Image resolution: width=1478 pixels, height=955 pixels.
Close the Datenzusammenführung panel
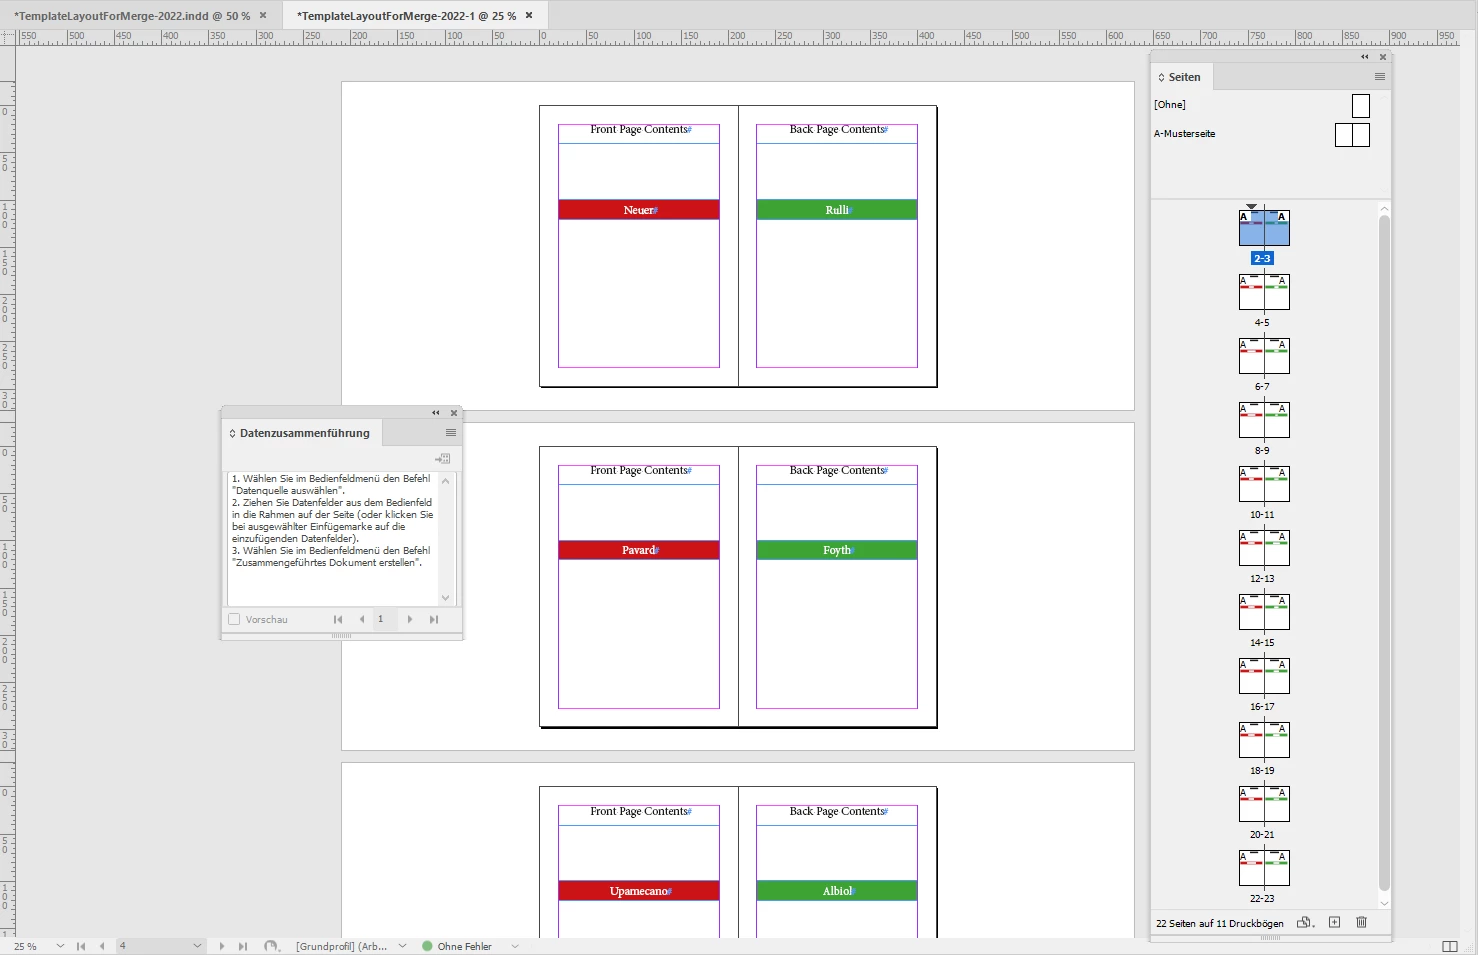point(454,413)
